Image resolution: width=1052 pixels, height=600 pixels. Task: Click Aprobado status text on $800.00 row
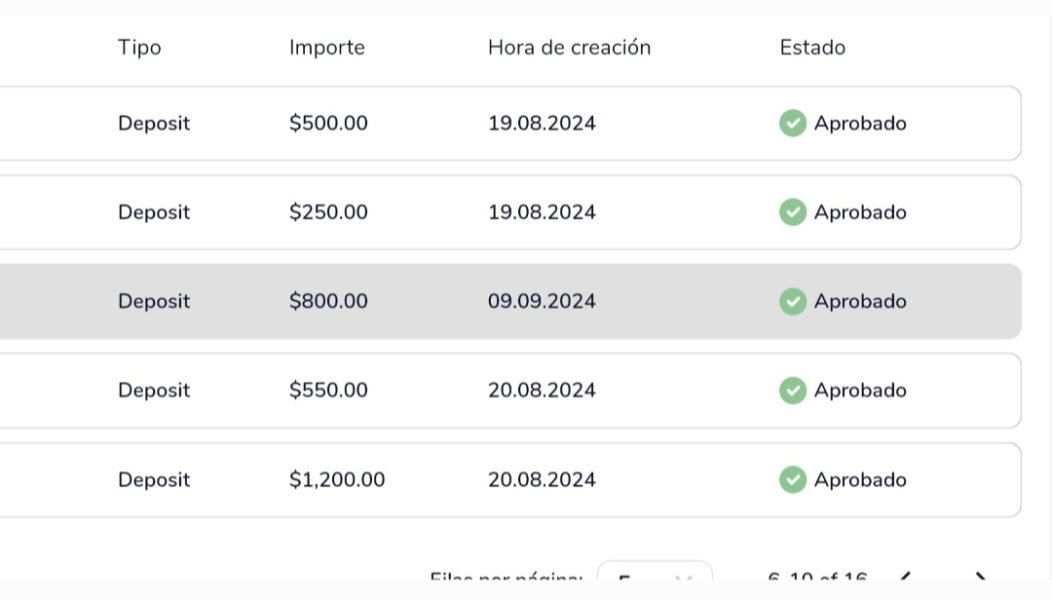(860, 301)
